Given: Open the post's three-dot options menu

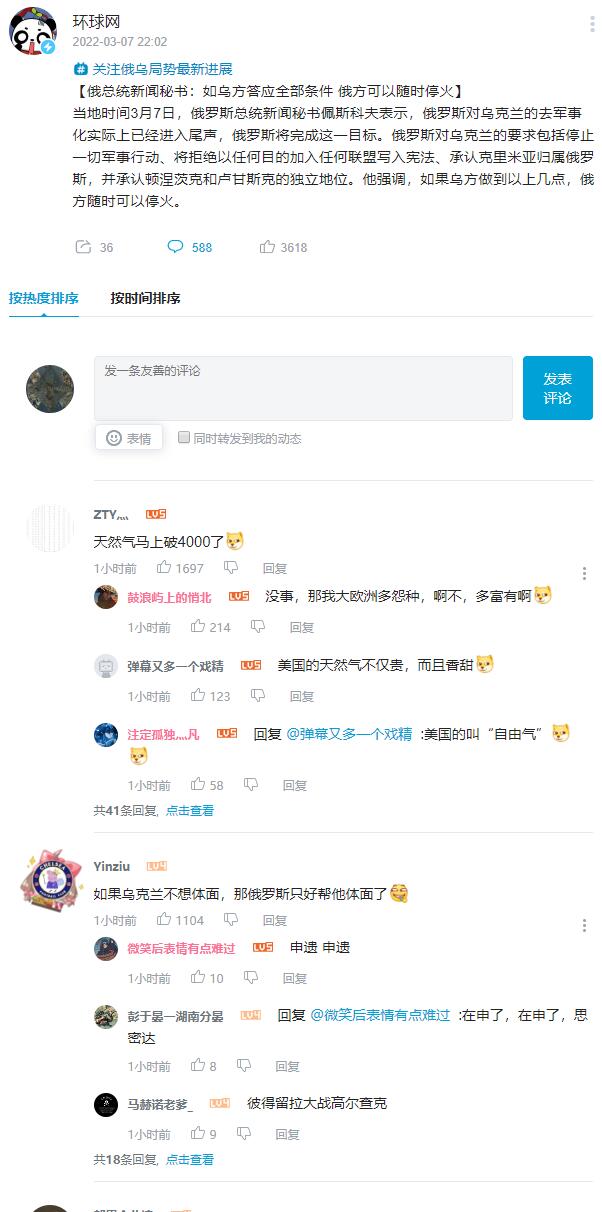Looking at the screenshot, I should (x=592, y=24).
